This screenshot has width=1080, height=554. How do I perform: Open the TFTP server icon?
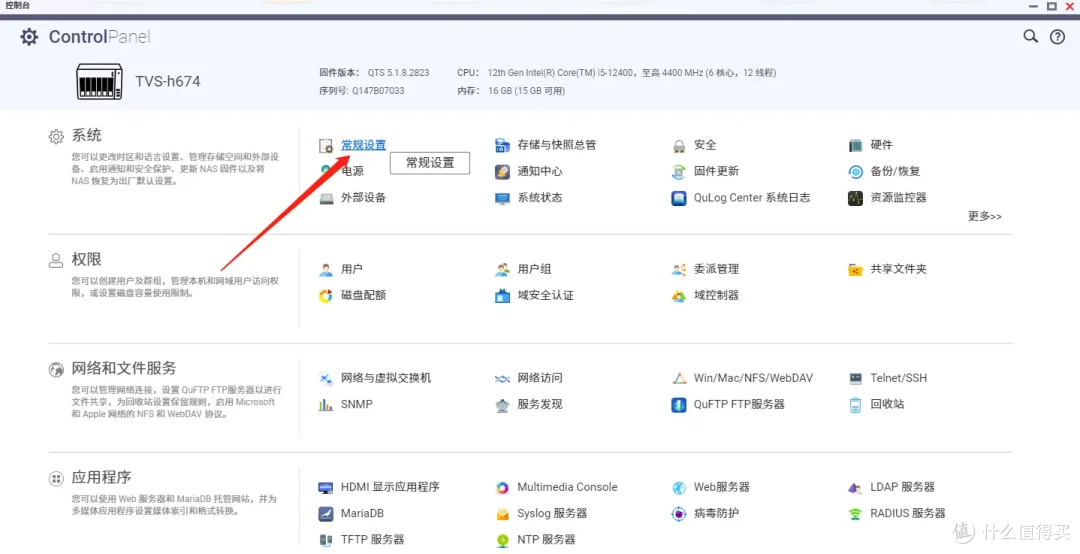point(326,540)
